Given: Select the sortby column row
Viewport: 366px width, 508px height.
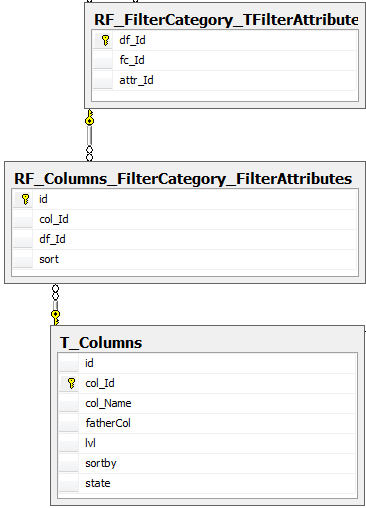Looking at the screenshot, I should [207, 463].
